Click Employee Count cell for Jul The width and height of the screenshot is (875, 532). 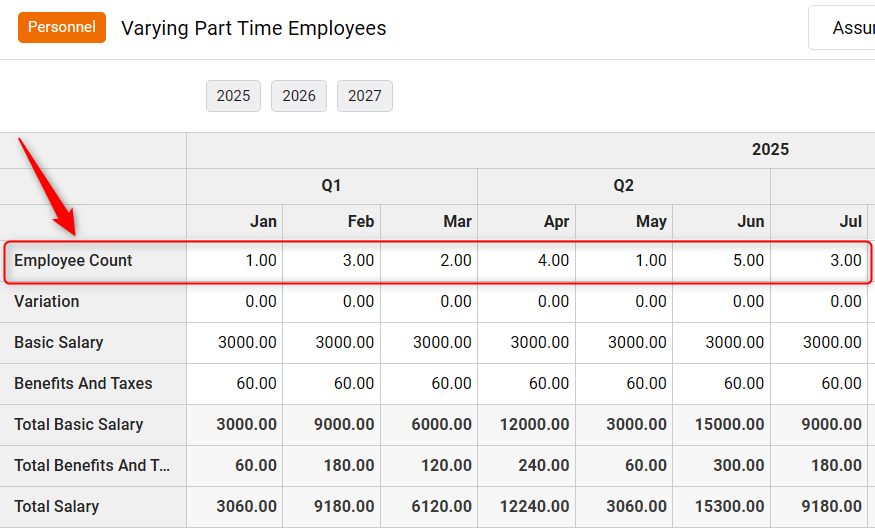[x=819, y=261]
